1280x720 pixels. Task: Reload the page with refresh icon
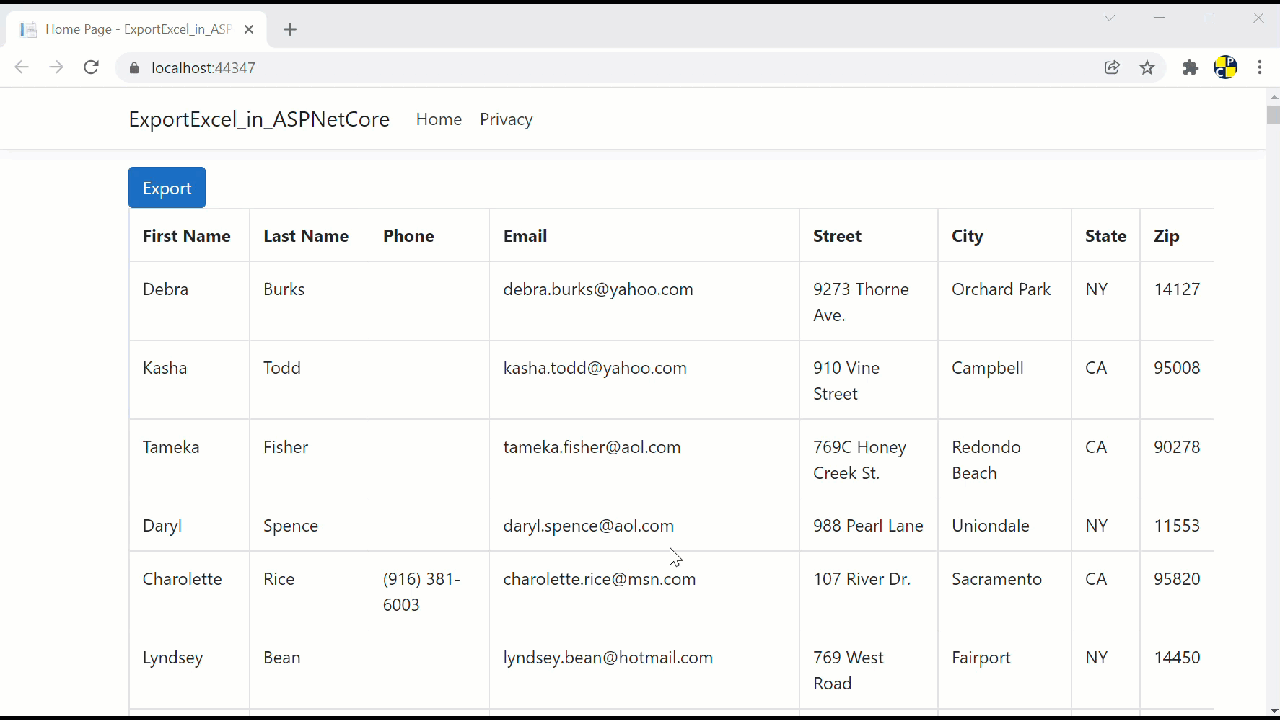pyautogui.click(x=91, y=67)
